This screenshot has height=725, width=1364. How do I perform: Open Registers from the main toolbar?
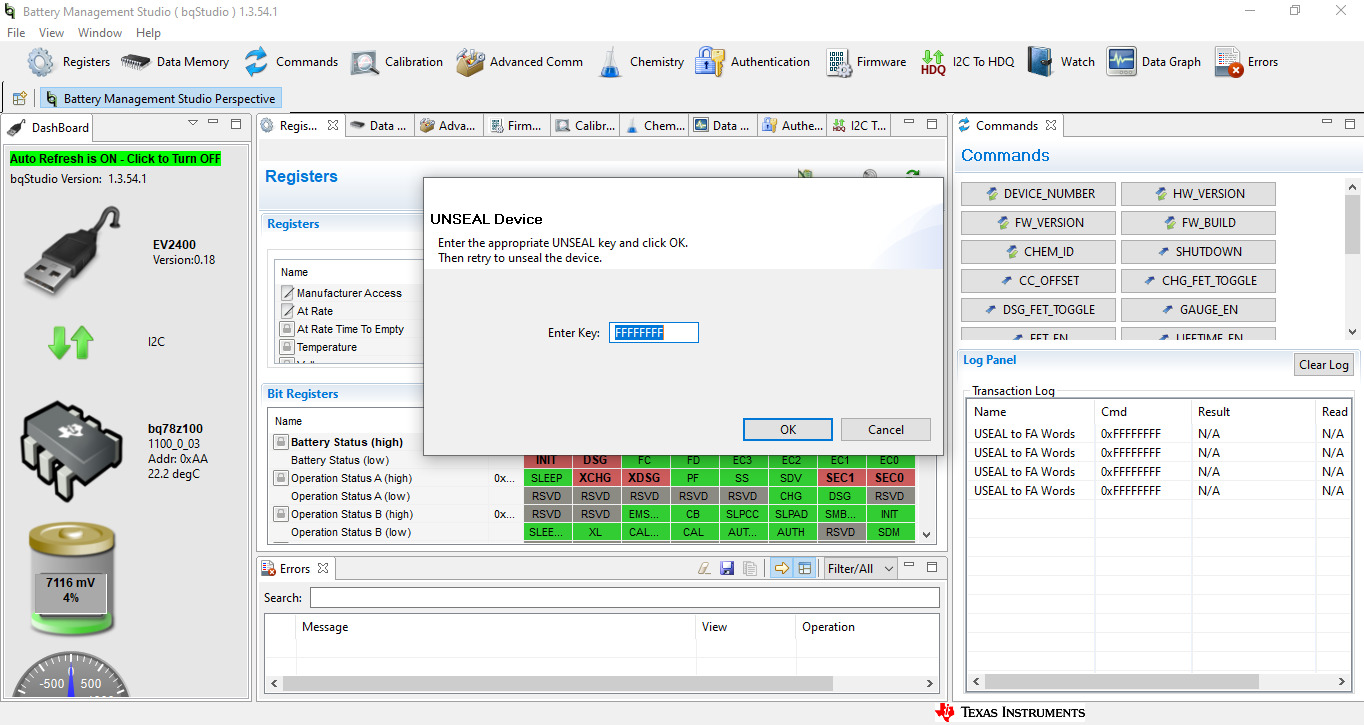[x=68, y=62]
